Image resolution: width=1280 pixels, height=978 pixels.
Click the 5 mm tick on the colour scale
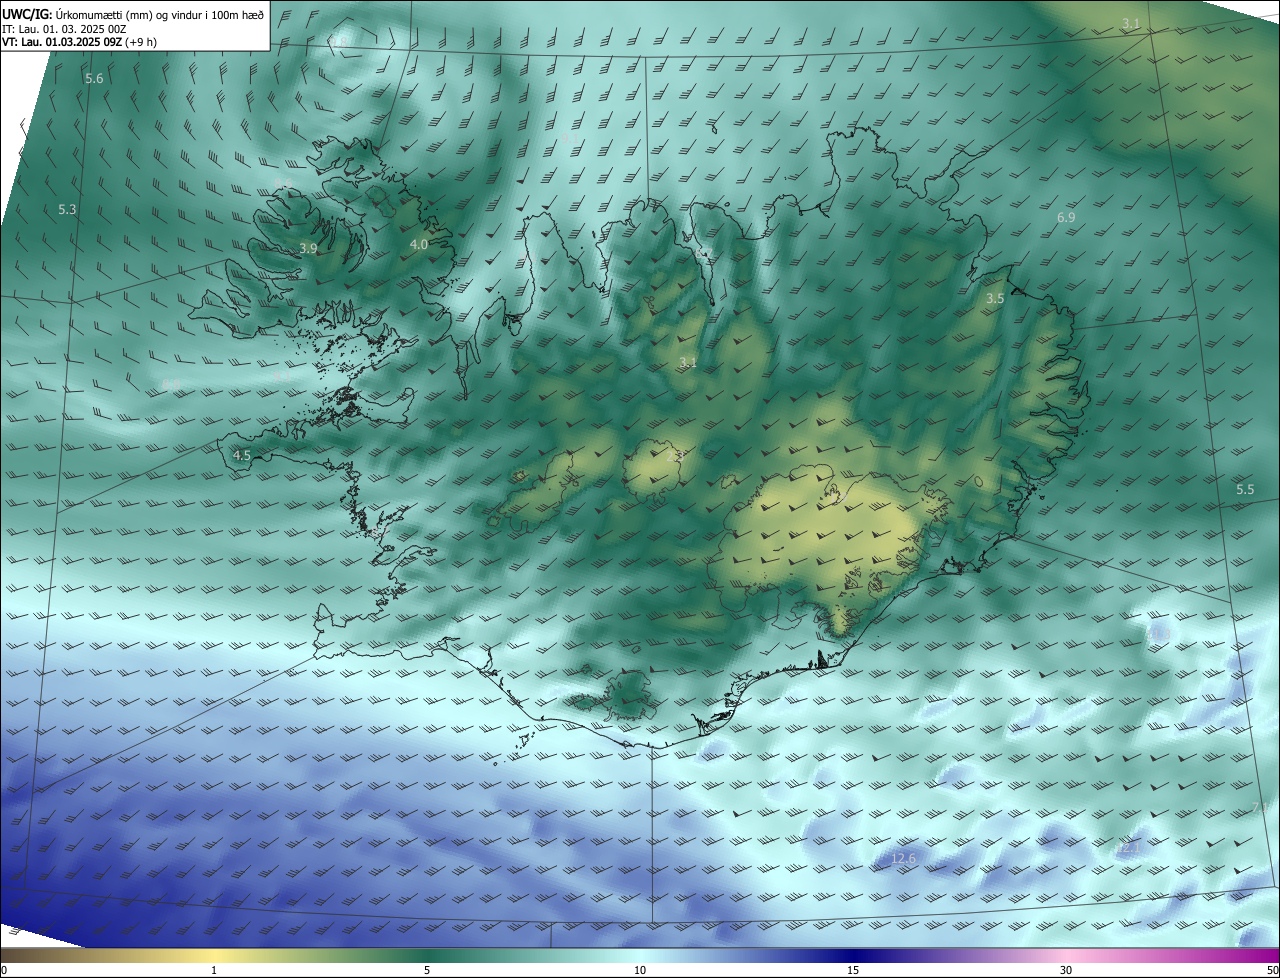point(427,970)
